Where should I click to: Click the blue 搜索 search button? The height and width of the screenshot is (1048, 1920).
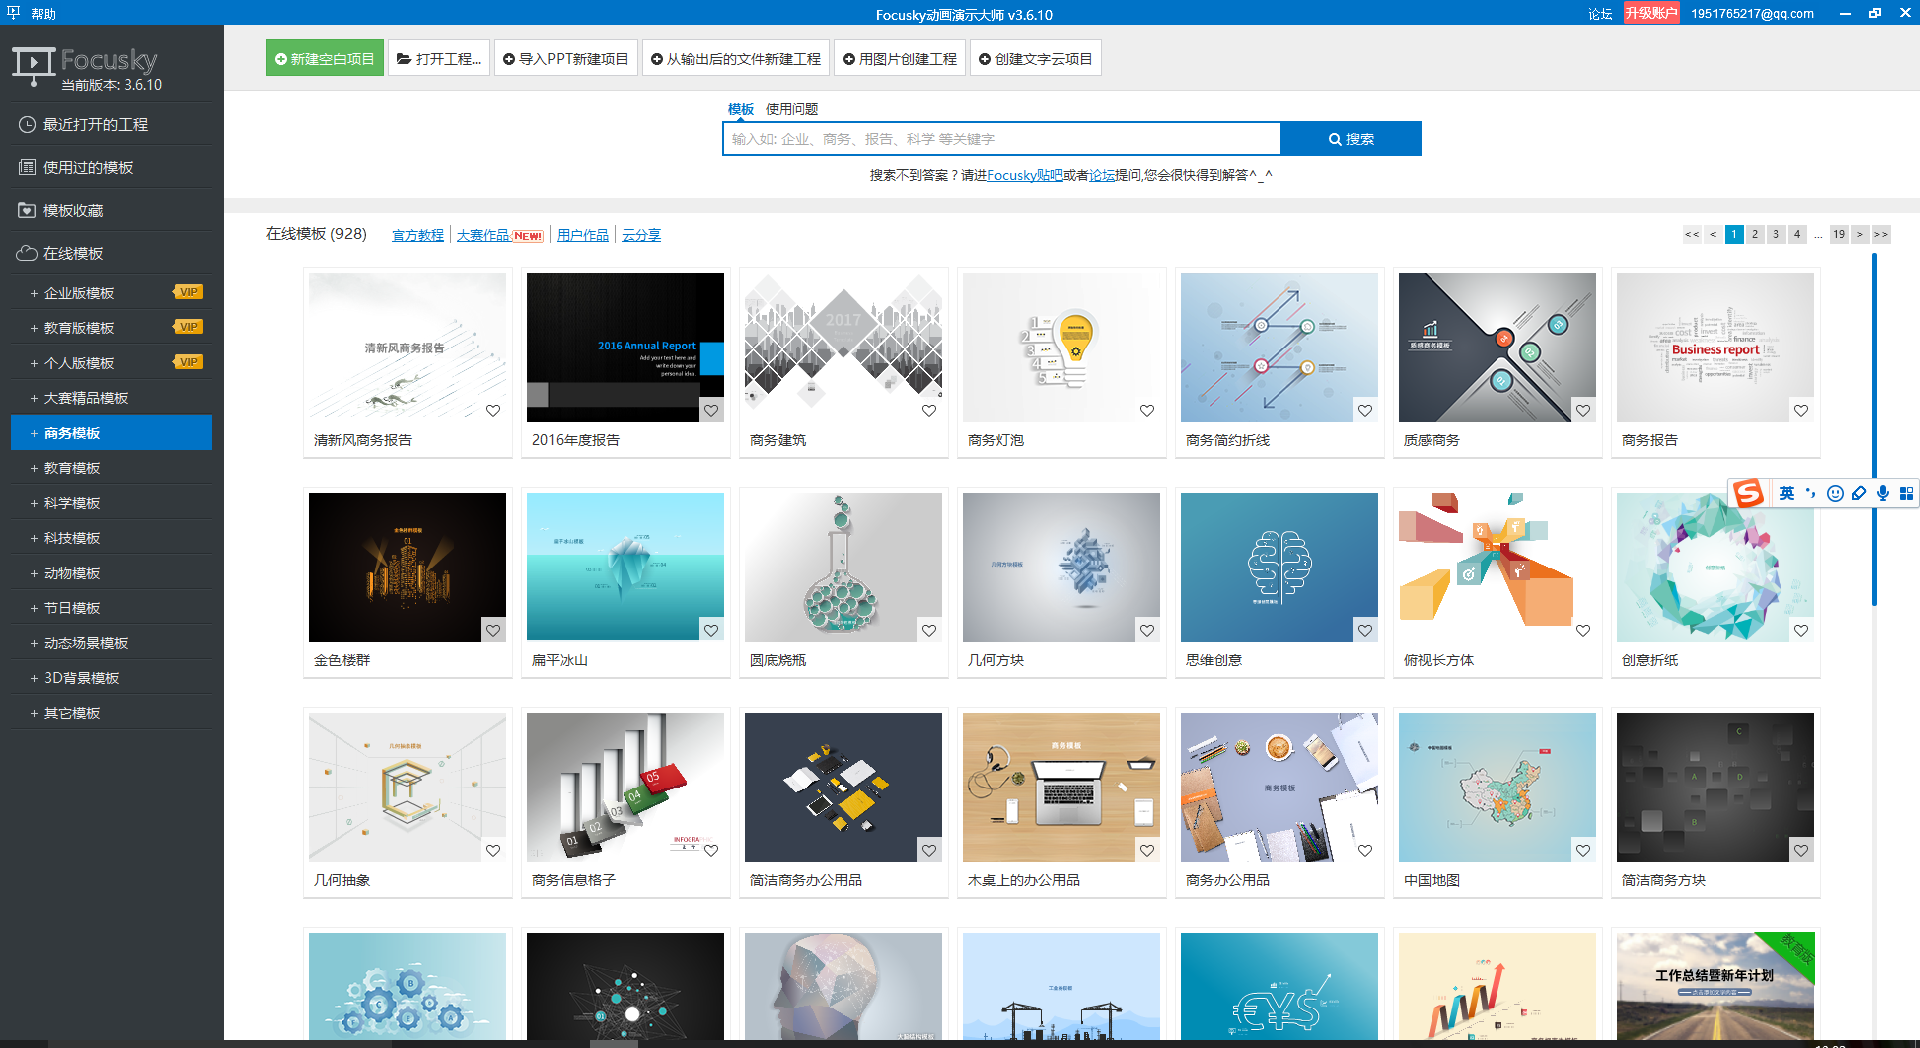pyautogui.click(x=1351, y=139)
